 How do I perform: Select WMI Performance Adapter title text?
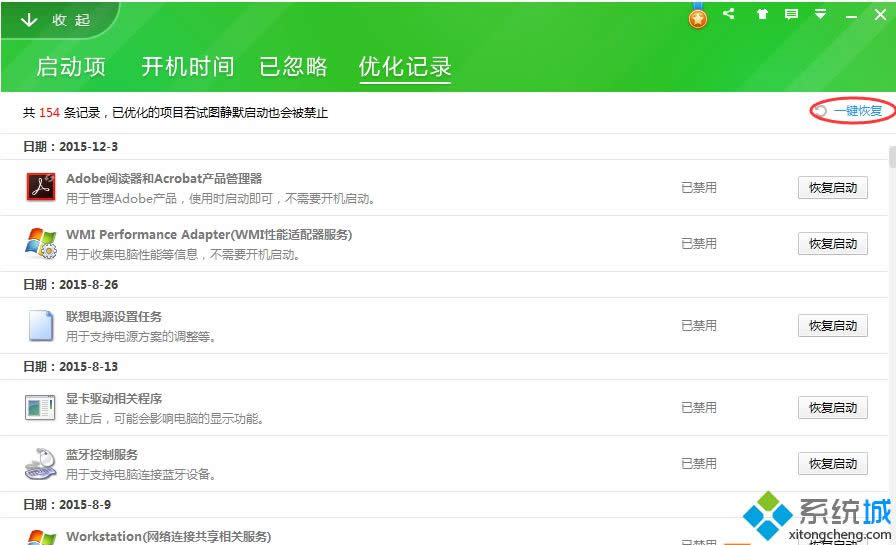[209, 234]
